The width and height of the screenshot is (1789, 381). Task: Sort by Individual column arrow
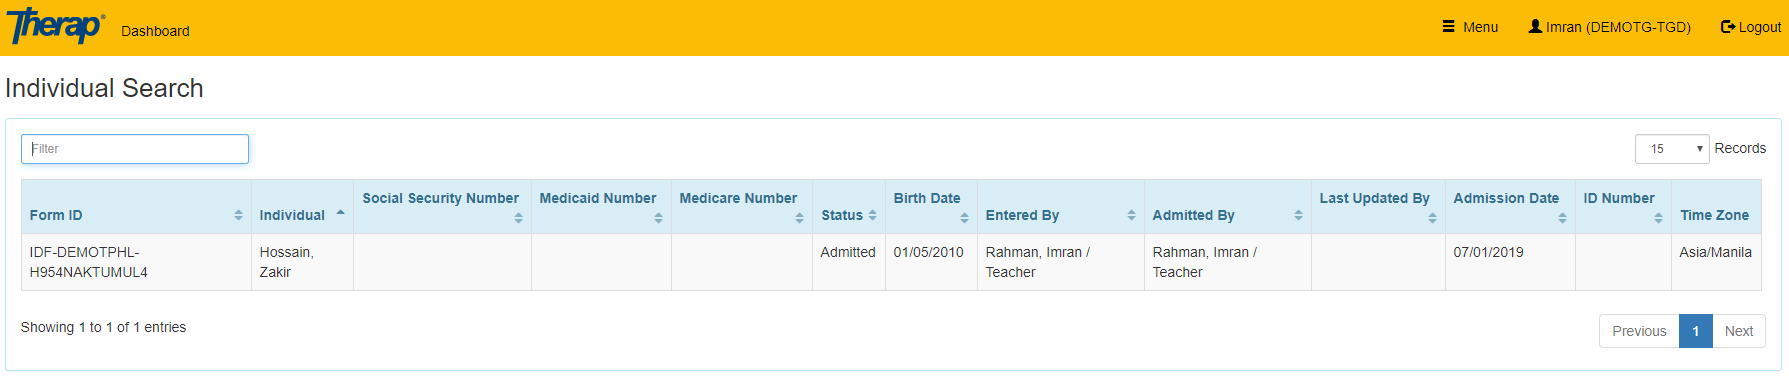click(340, 213)
